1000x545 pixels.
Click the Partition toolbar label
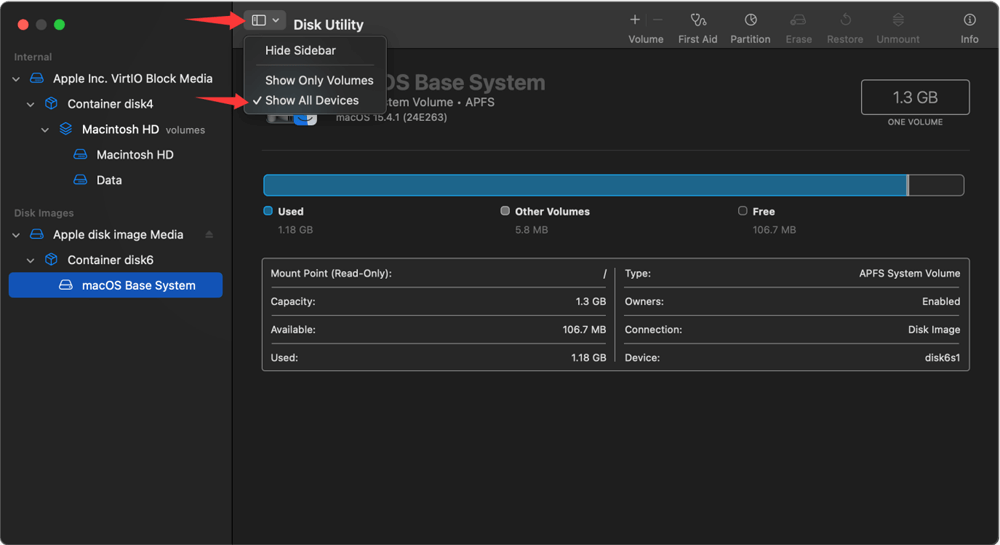point(750,39)
